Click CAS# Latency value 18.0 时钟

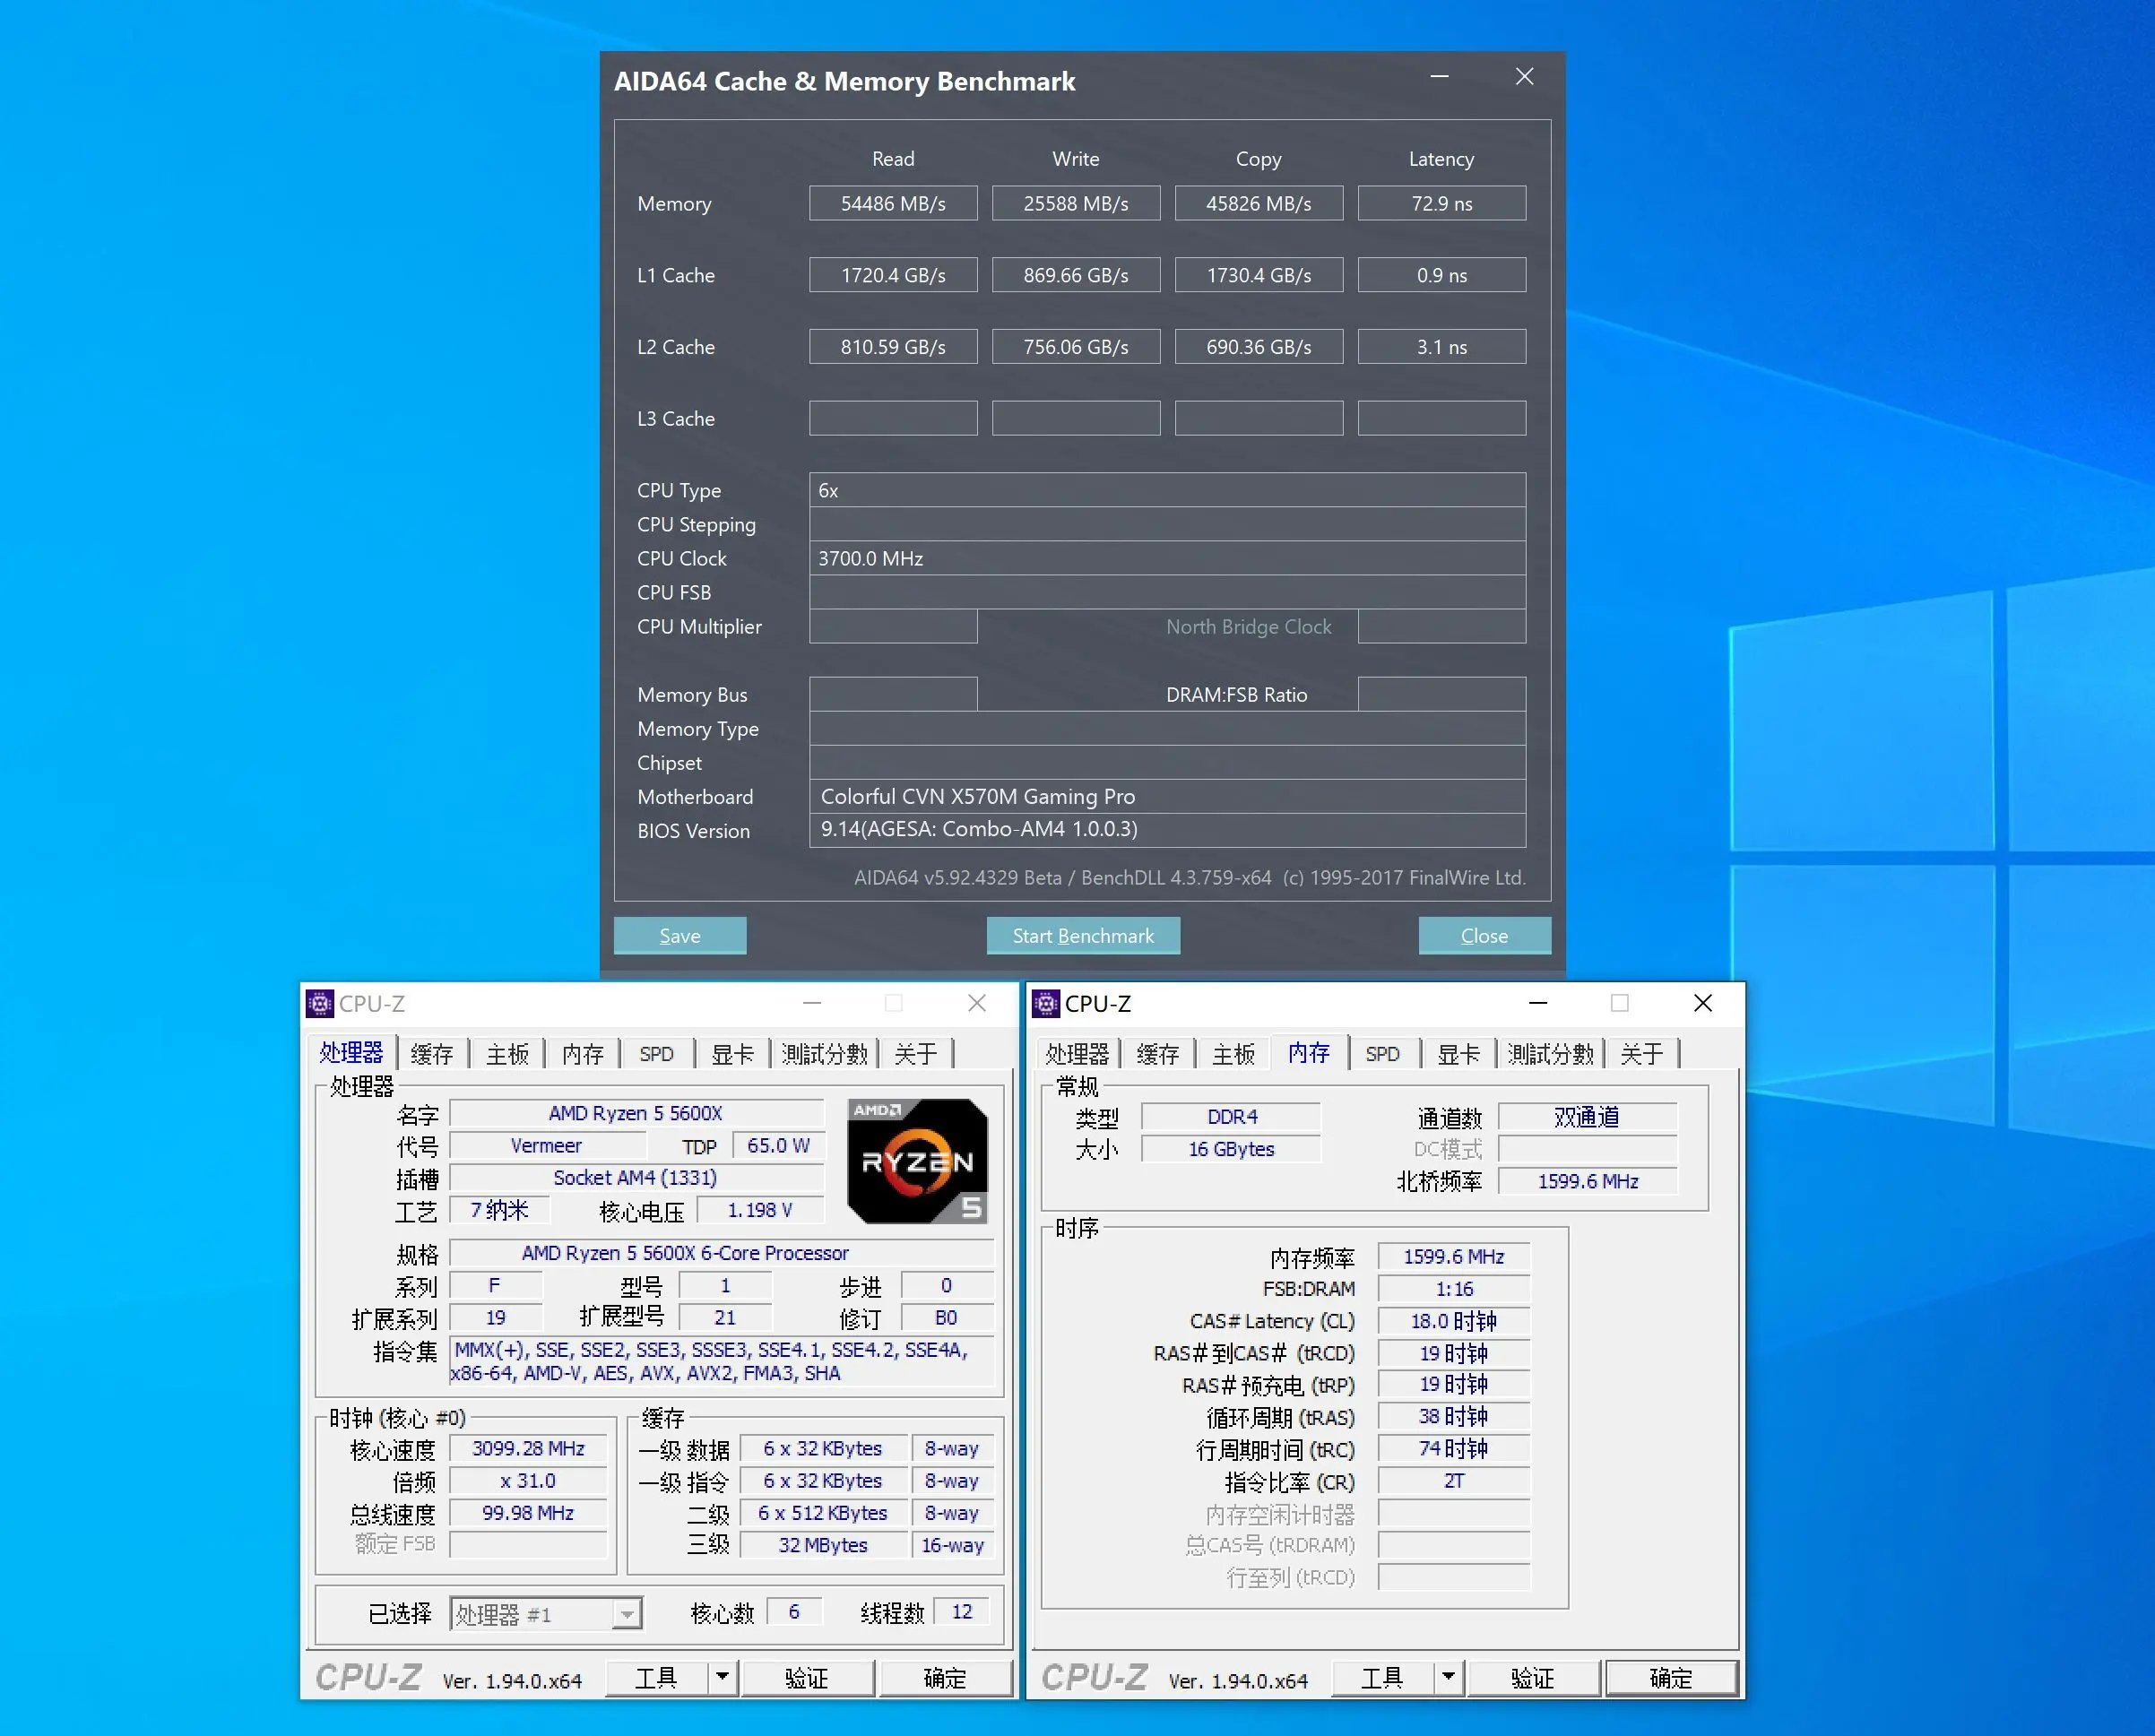pyautogui.click(x=1454, y=1320)
